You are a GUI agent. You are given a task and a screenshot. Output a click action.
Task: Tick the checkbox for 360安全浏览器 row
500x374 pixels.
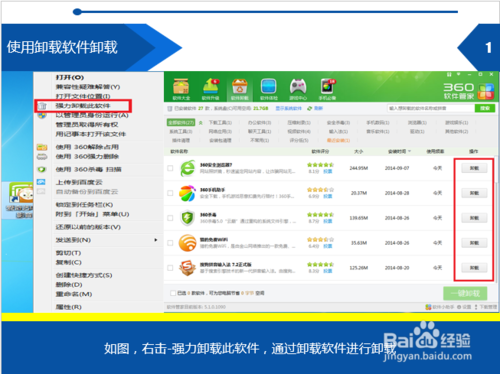click(x=170, y=168)
